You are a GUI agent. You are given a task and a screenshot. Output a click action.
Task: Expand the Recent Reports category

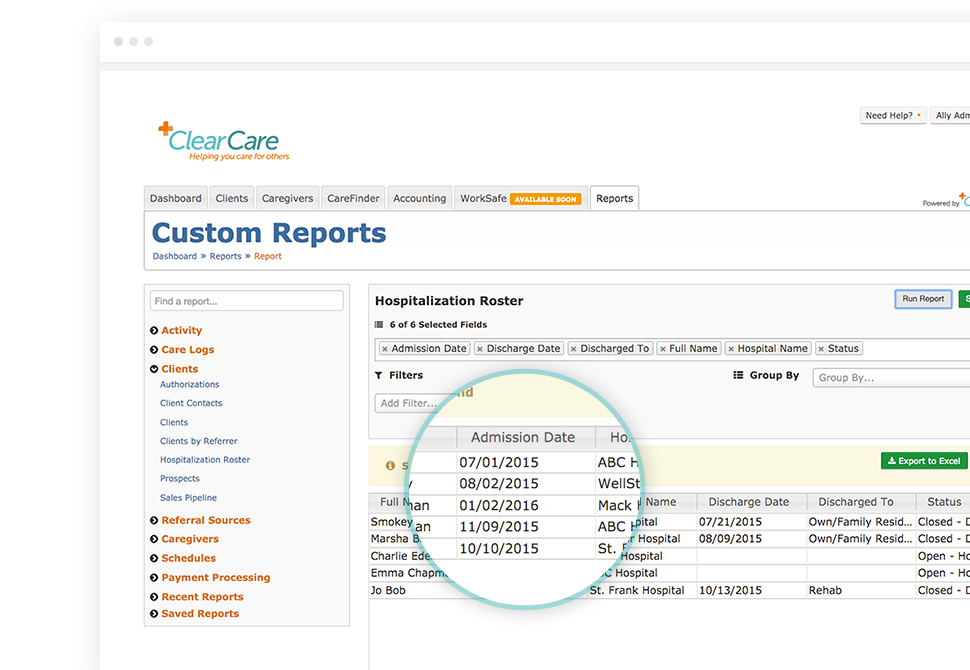tap(154, 597)
